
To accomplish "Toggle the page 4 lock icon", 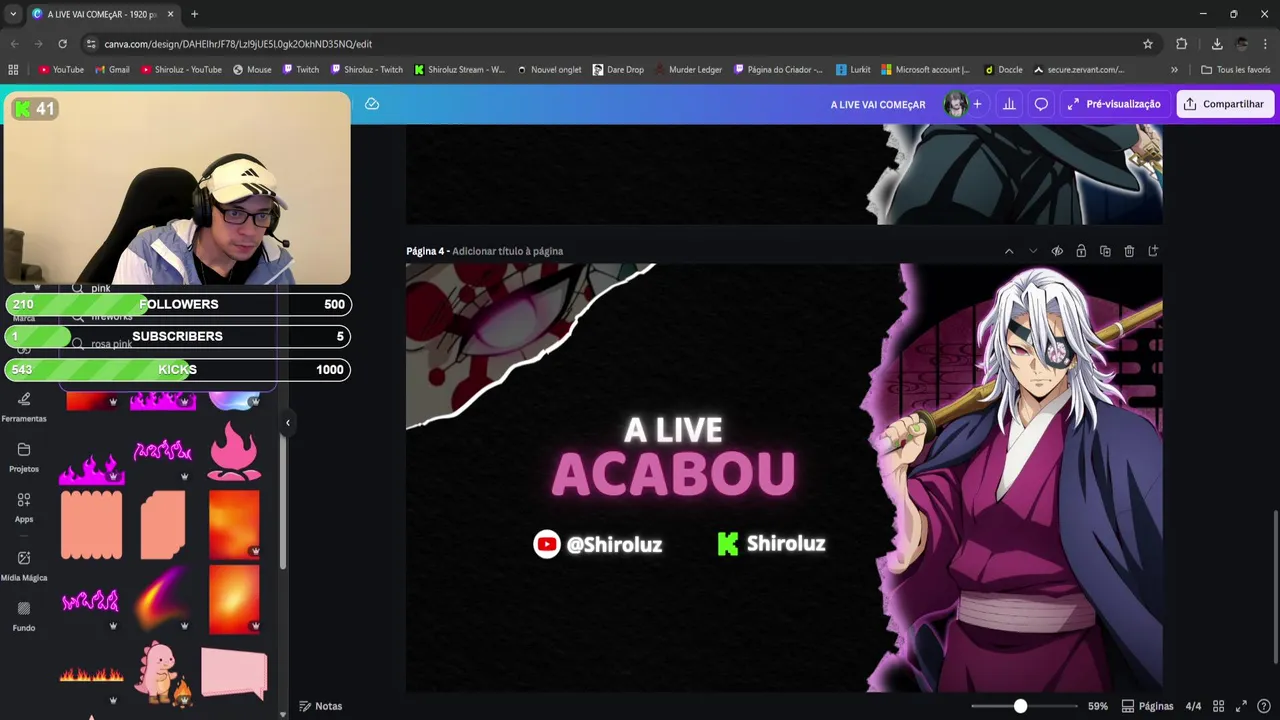I will click(x=1081, y=251).
